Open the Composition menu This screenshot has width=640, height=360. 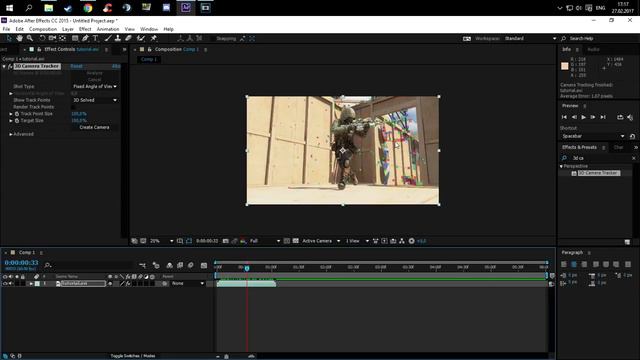[43, 29]
